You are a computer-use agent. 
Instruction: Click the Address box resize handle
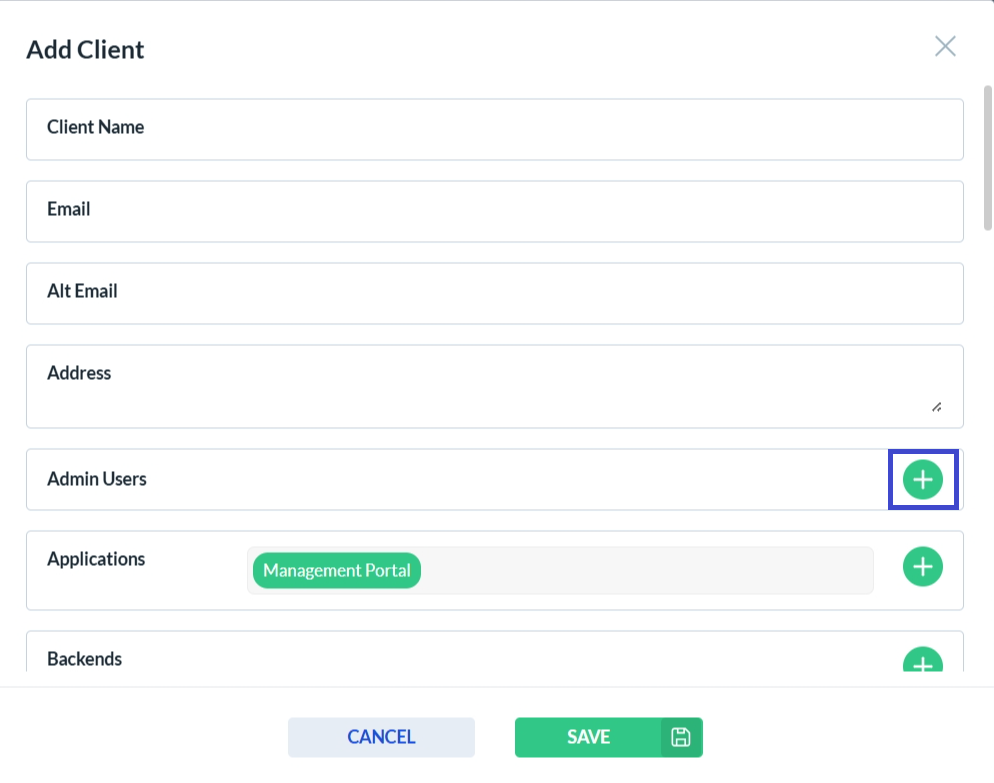936,407
